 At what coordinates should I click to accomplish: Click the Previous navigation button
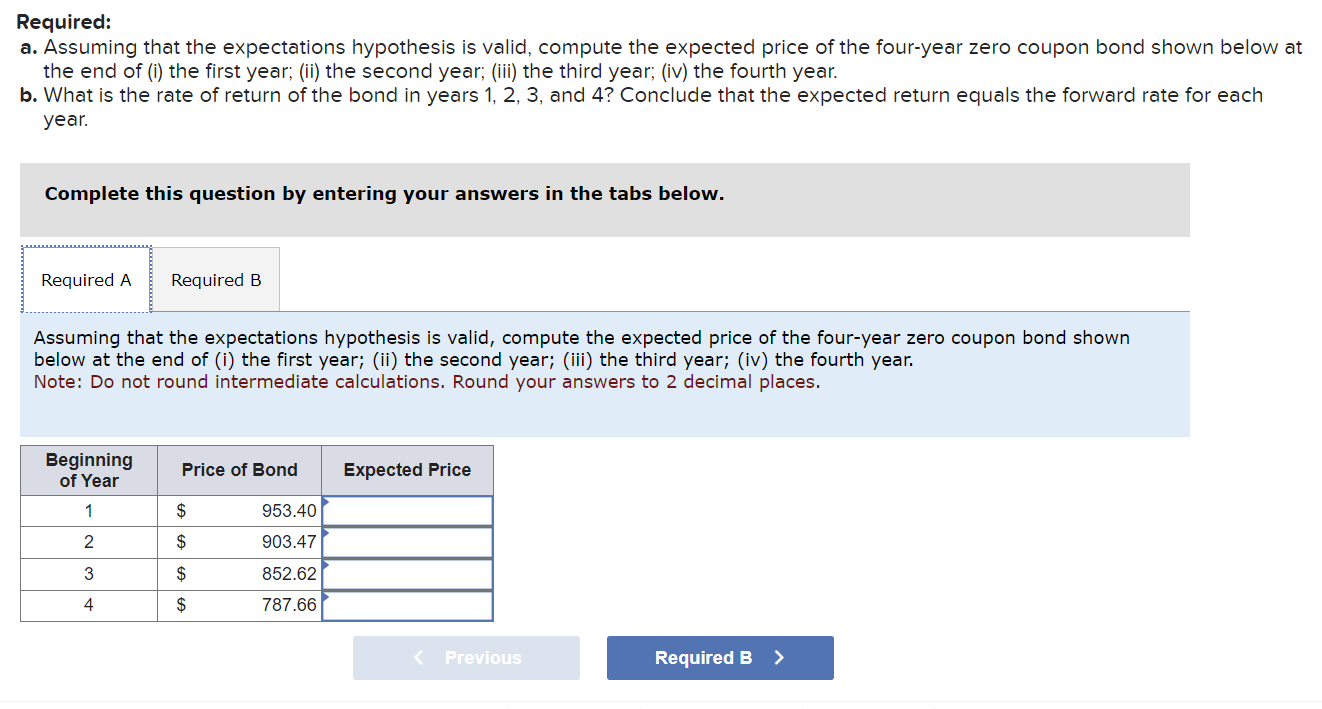tap(466, 657)
